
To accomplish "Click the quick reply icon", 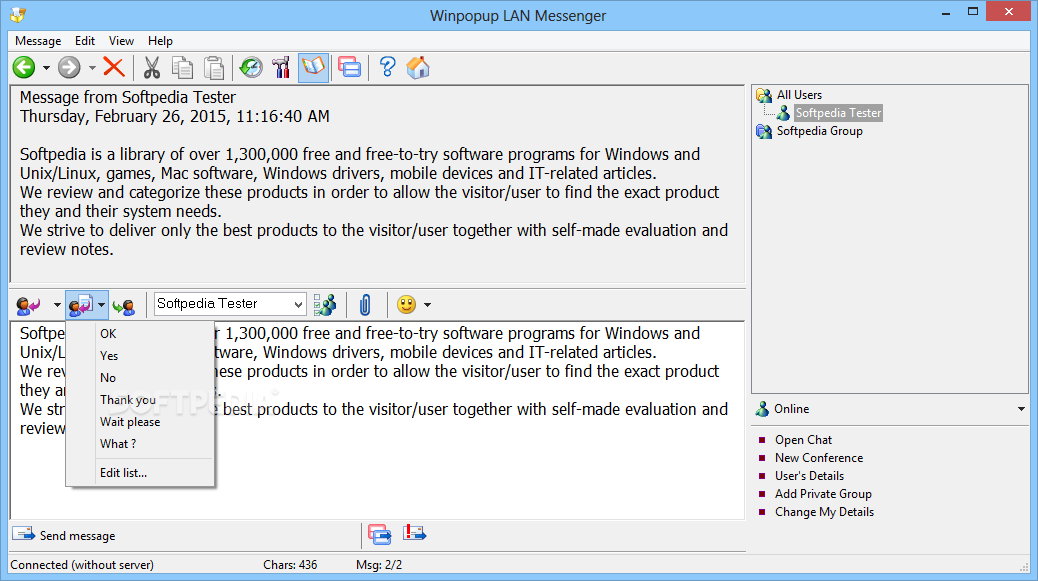I will click(81, 305).
